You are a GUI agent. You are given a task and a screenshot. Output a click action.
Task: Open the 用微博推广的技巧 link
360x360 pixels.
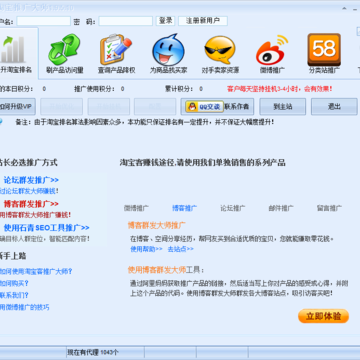click(24, 307)
